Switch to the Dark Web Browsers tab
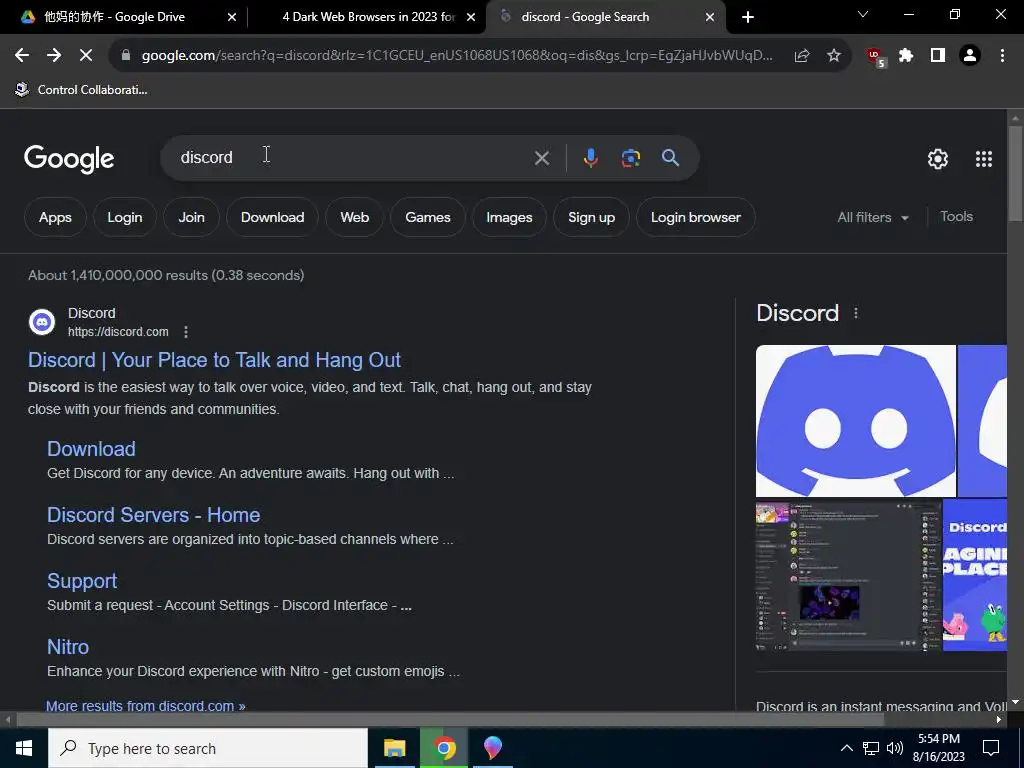1024x768 pixels. pyautogui.click(x=368, y=17)
